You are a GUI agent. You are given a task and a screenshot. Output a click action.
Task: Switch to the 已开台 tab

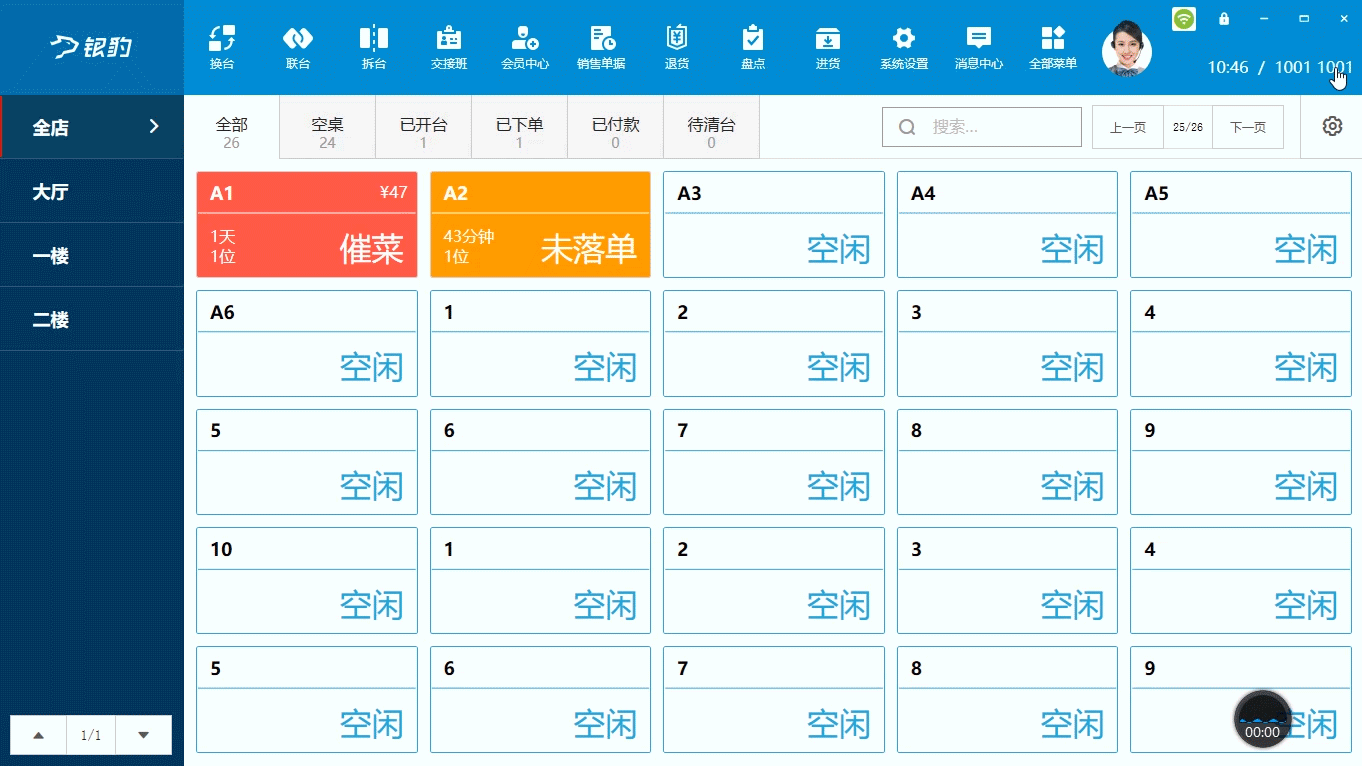click(424, 127)
